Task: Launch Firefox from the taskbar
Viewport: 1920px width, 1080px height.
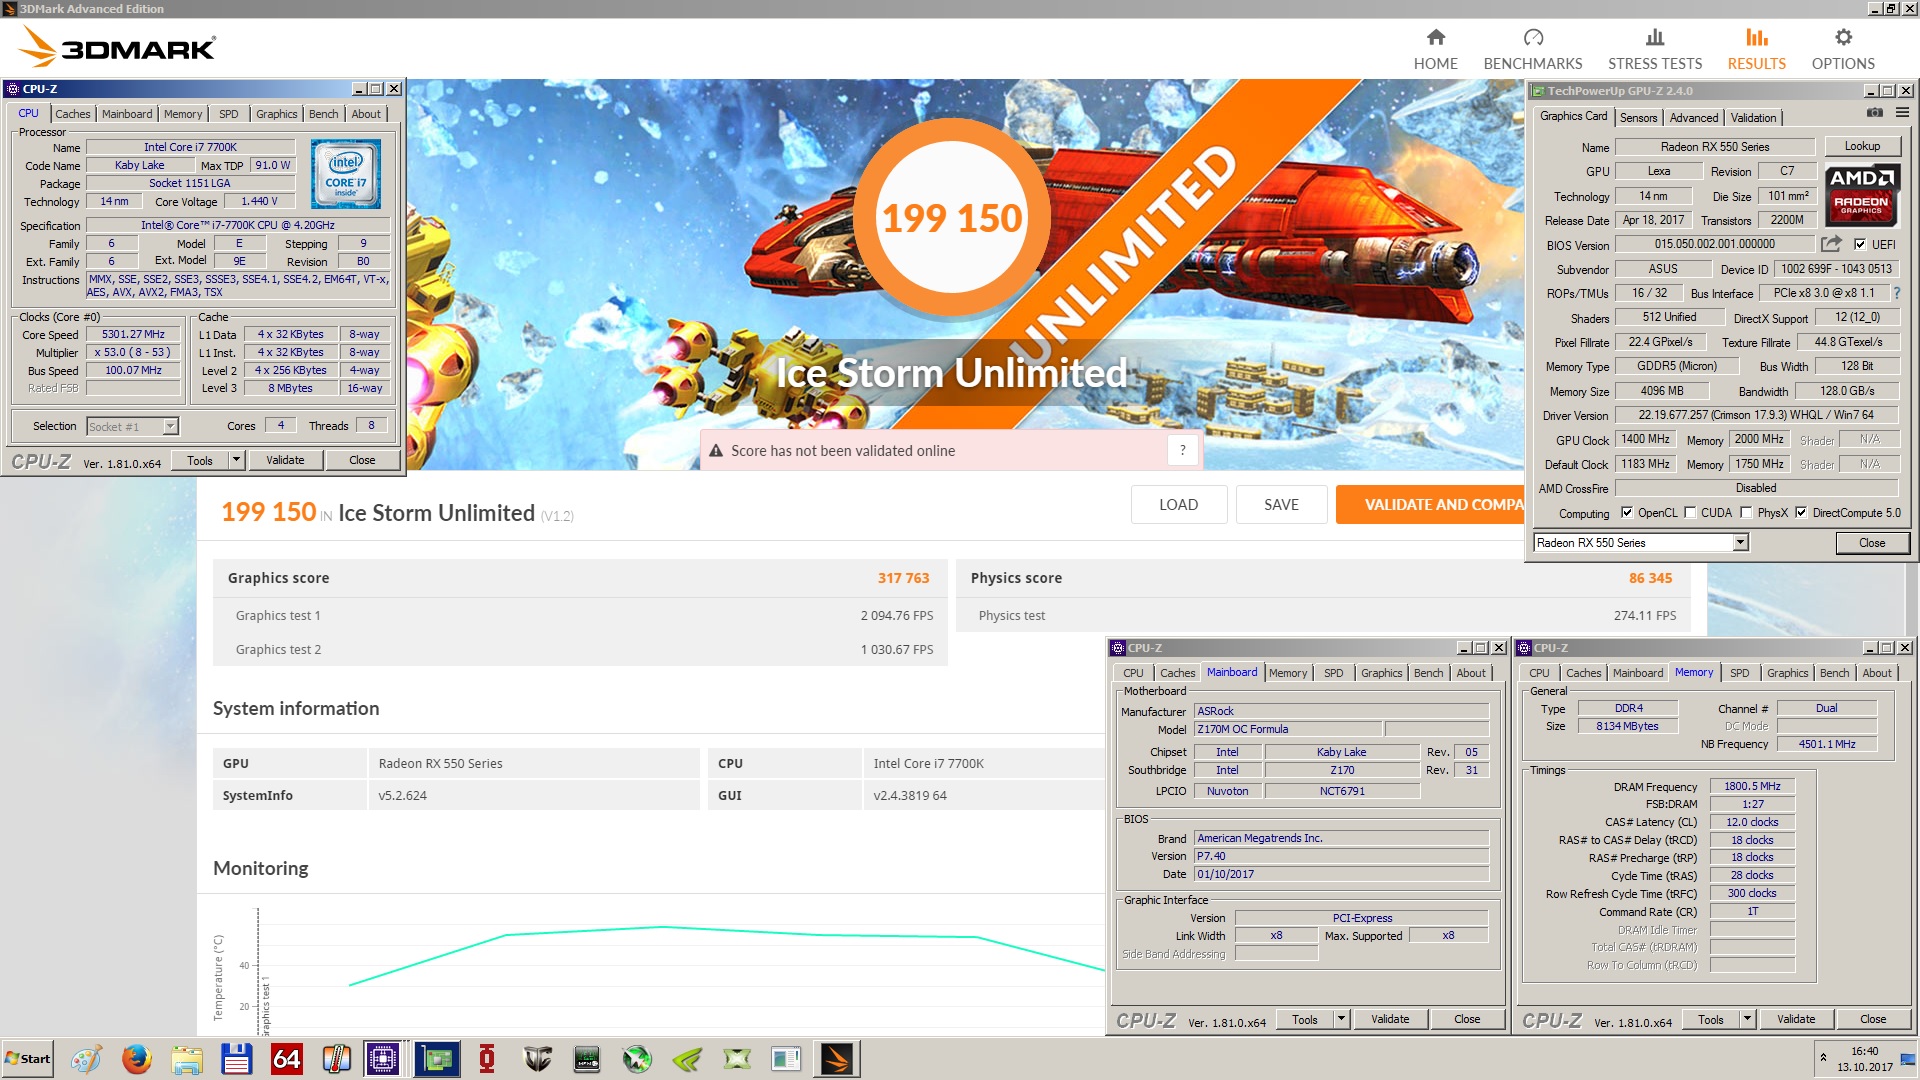Action: point(136,1059)
